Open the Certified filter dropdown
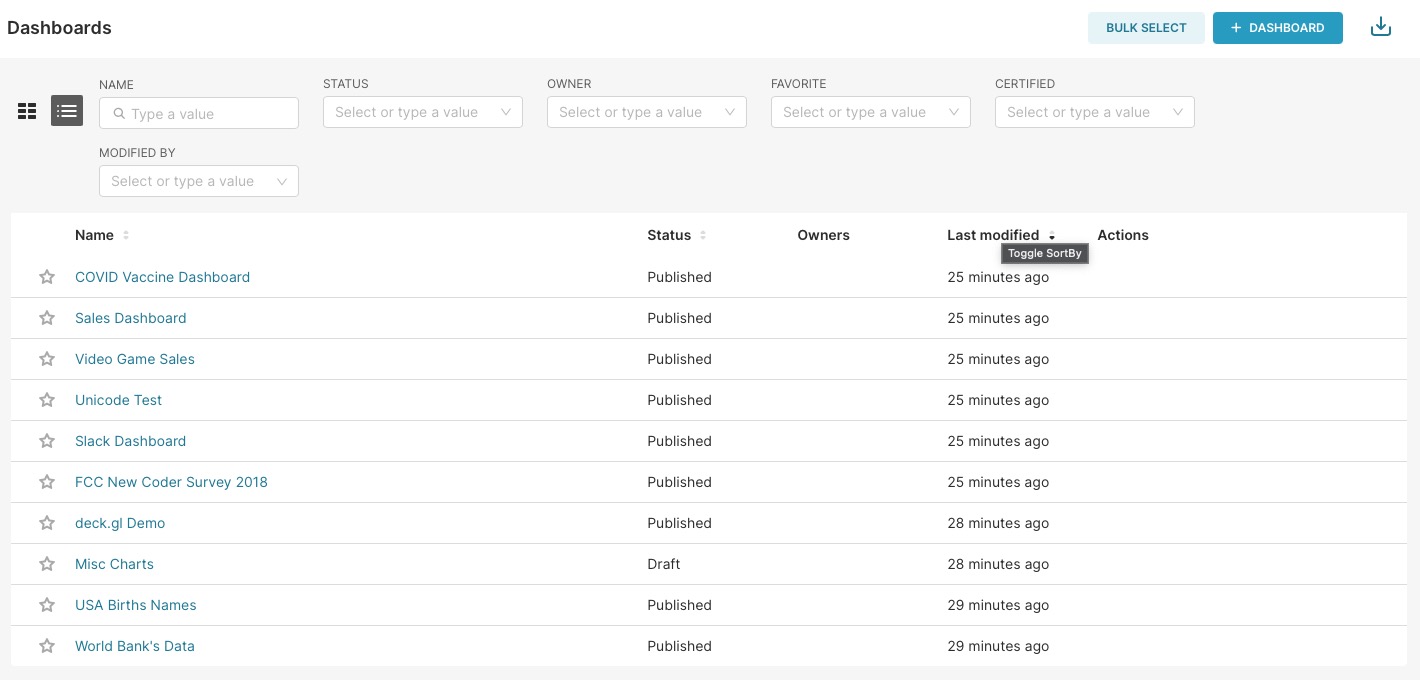 point(1094,112)
